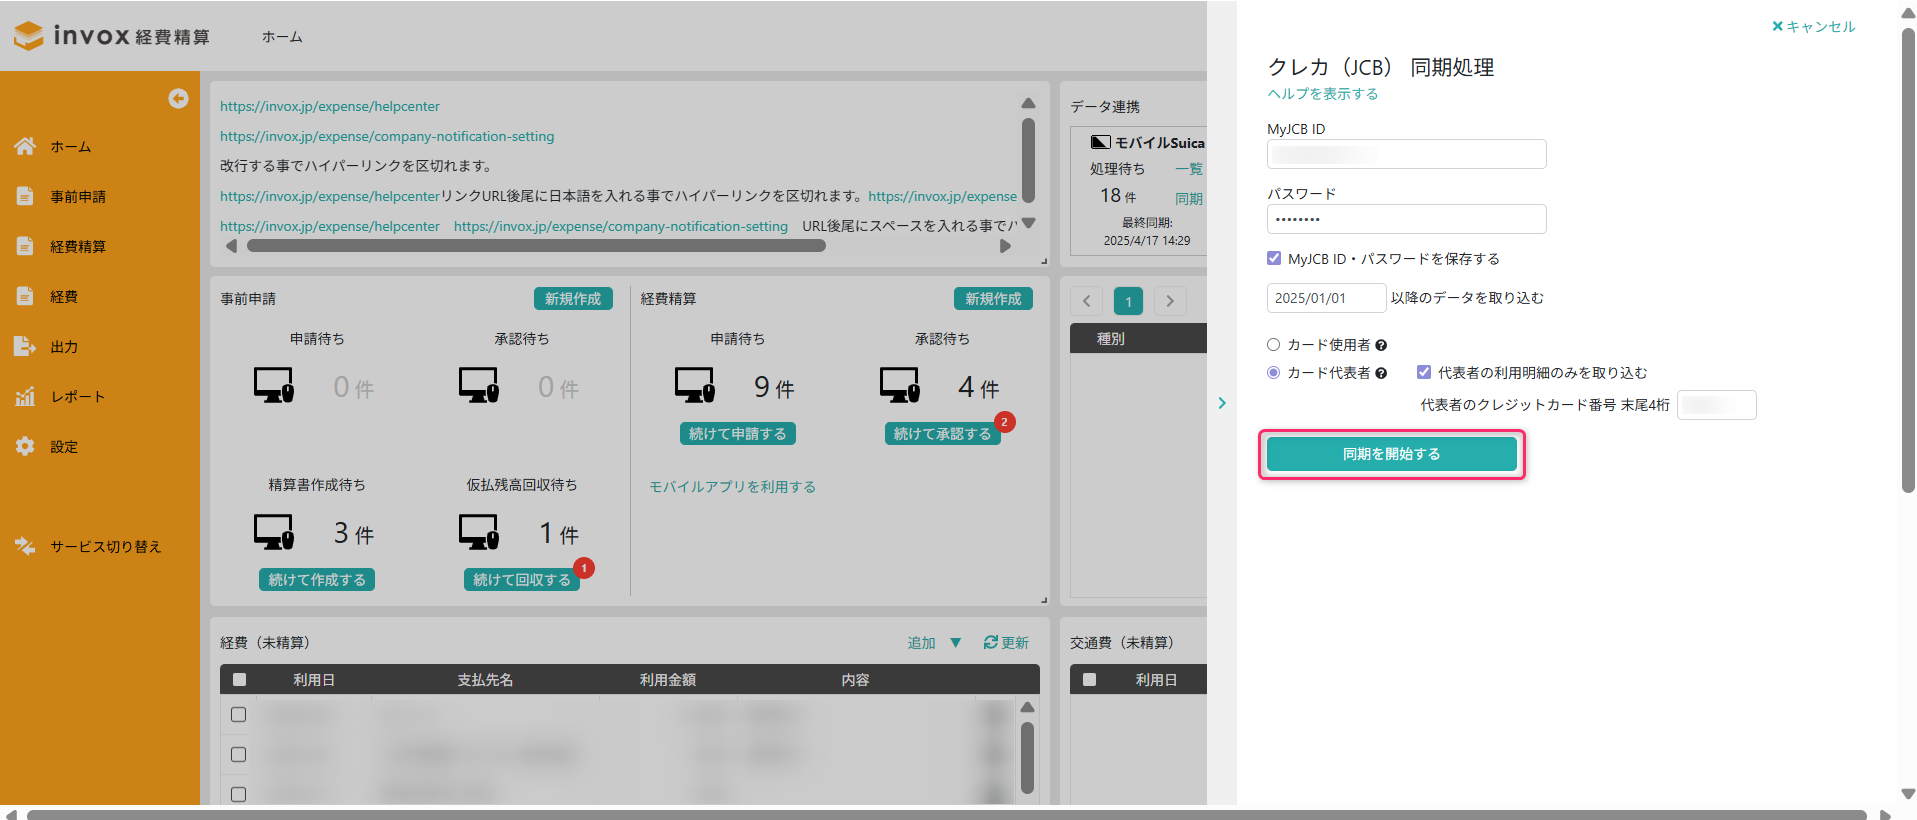
Task: Click the 更新 refresh icon in 経費 panel
Action: pyautogui.click(x=990, y=642)
